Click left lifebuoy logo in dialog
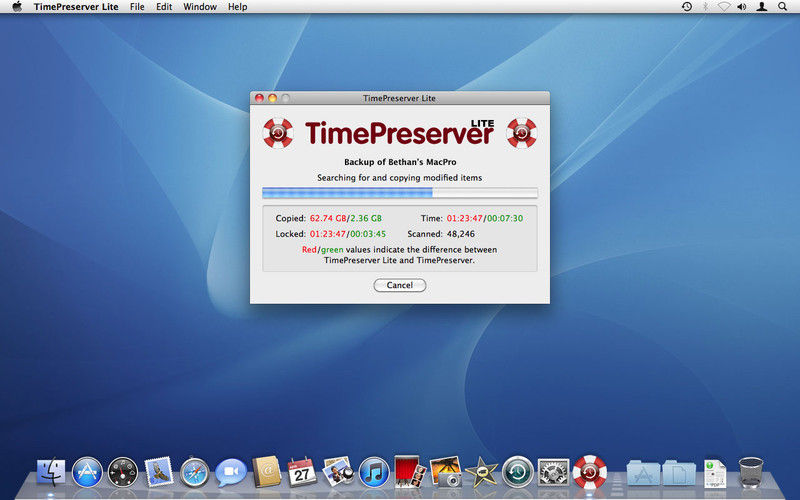The height and width of the screenshot is (500, 800). point(278,133)
